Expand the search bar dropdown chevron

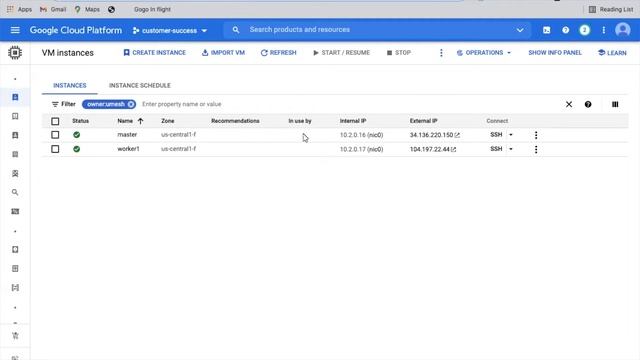[520, 30]
